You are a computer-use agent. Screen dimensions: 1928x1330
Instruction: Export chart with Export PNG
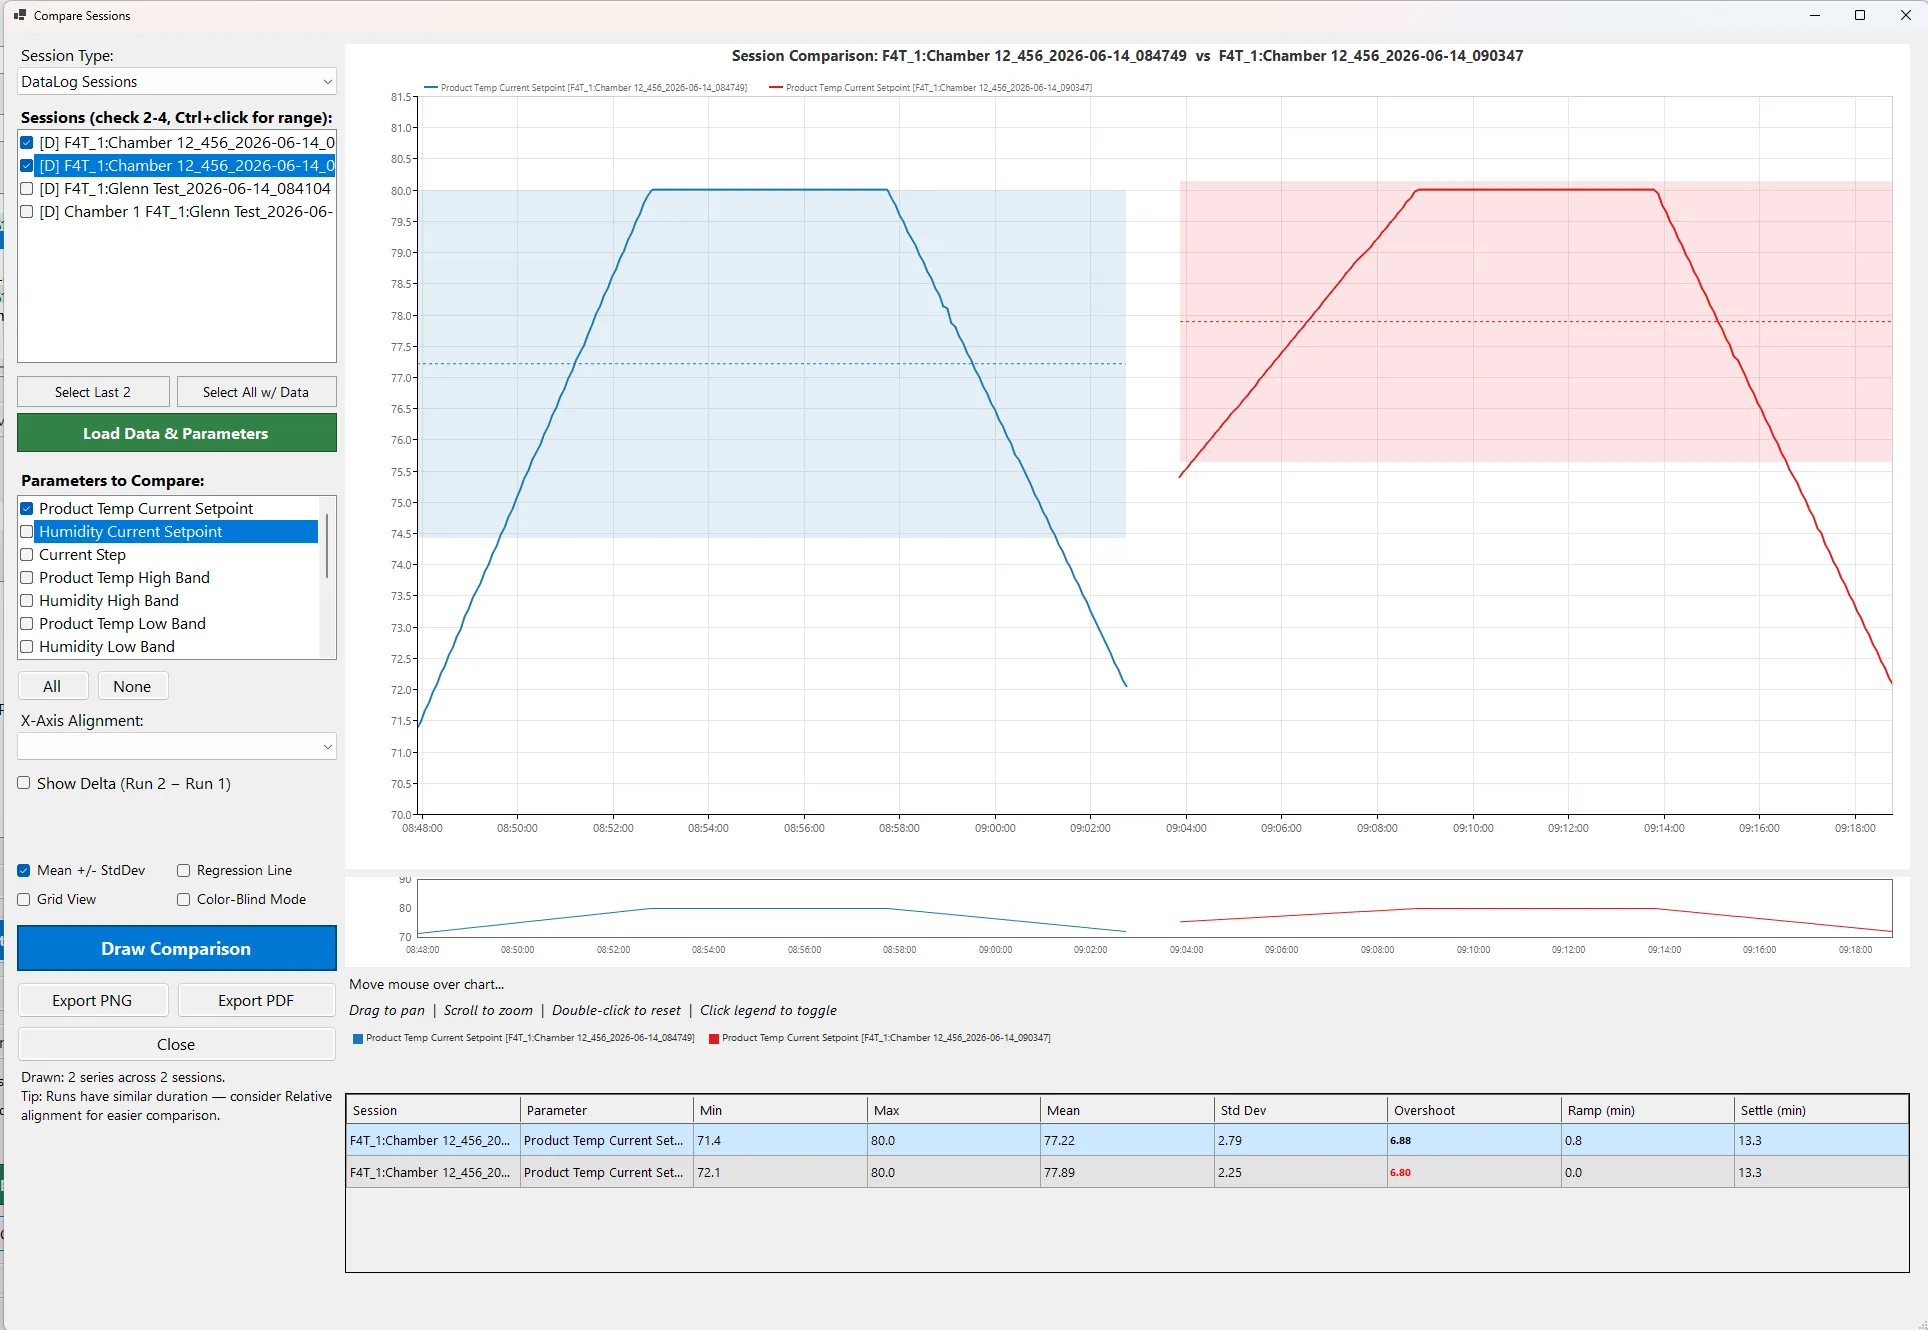93,1001
